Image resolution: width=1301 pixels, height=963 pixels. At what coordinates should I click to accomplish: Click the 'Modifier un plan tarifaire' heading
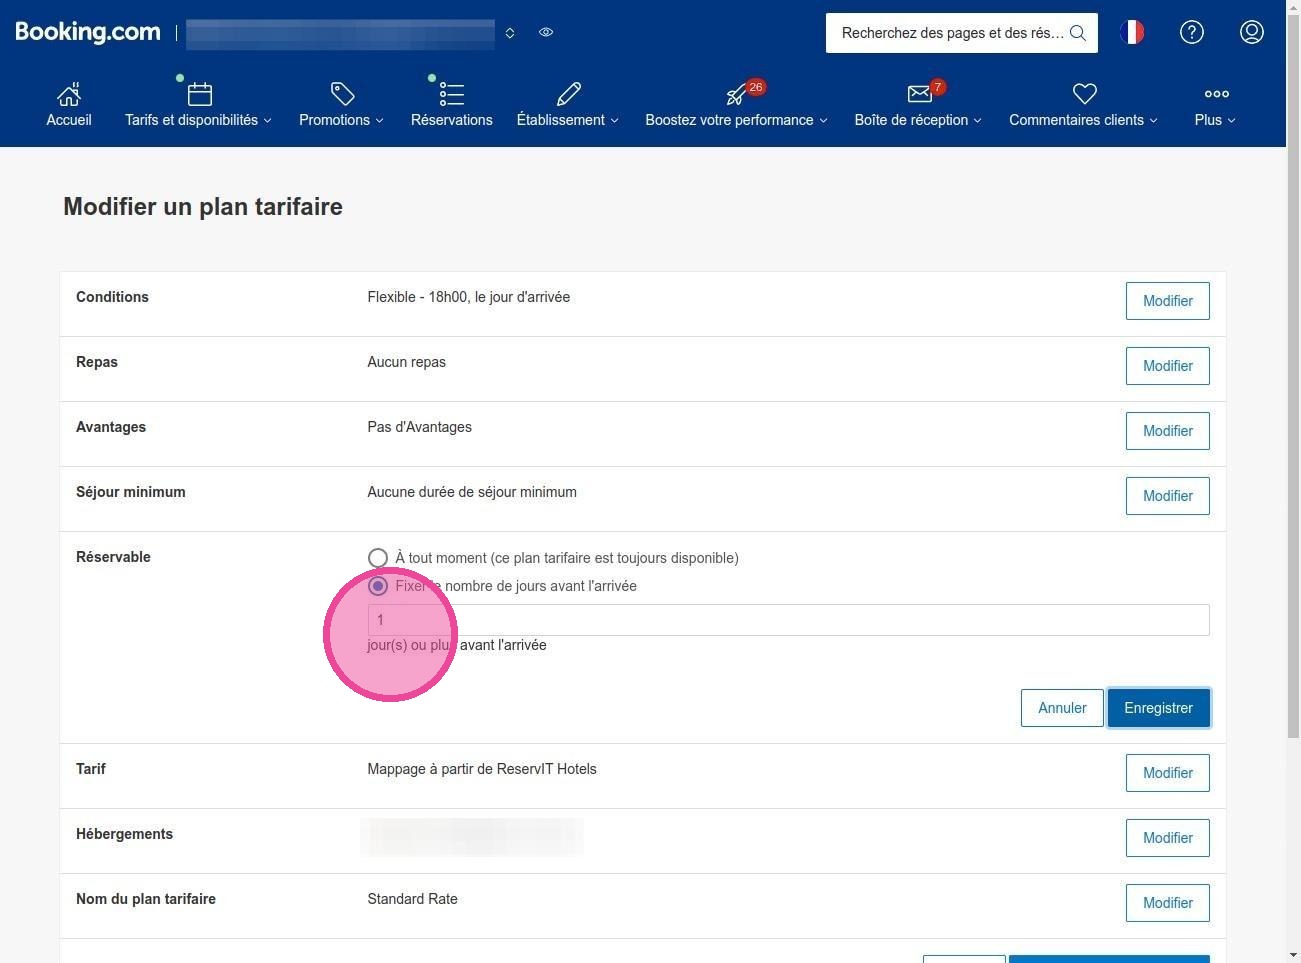click(203, 207)
